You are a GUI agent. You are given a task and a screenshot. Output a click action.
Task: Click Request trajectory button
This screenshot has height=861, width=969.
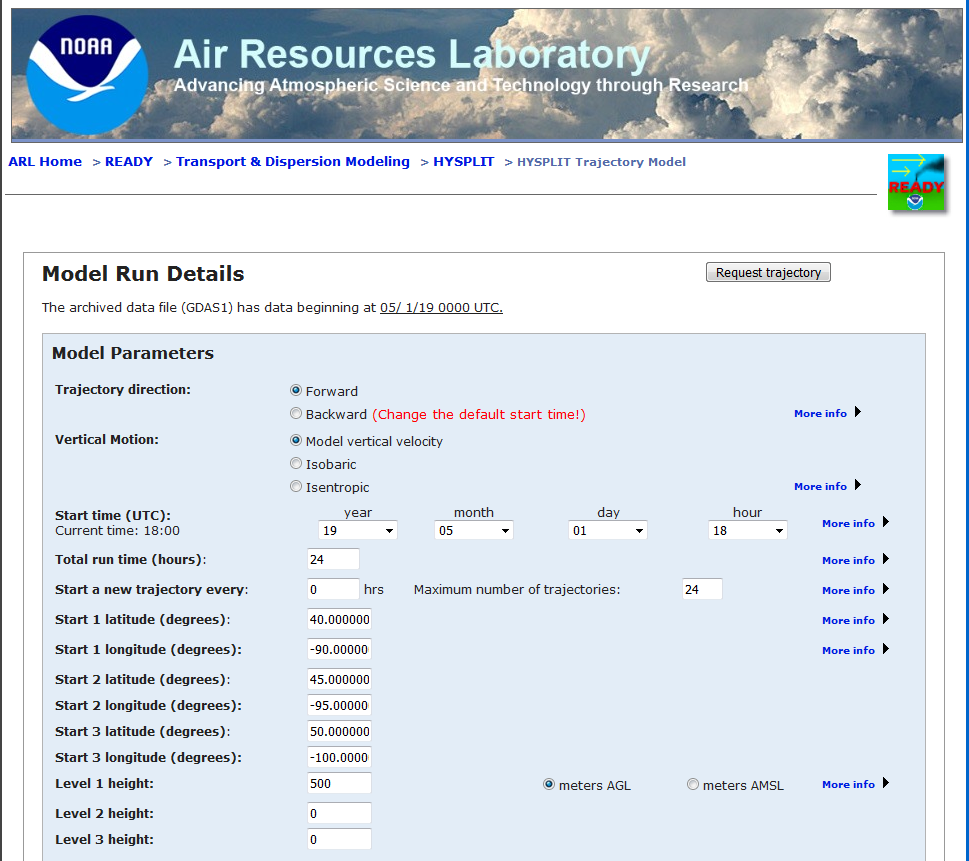click(x=768, y=273)
